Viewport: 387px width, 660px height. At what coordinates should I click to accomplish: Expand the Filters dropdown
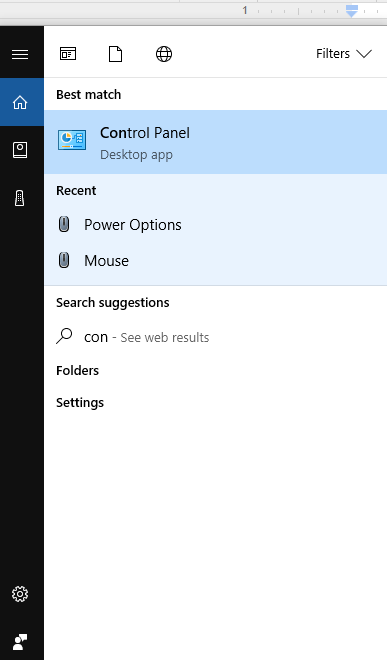tap(344, 54)
